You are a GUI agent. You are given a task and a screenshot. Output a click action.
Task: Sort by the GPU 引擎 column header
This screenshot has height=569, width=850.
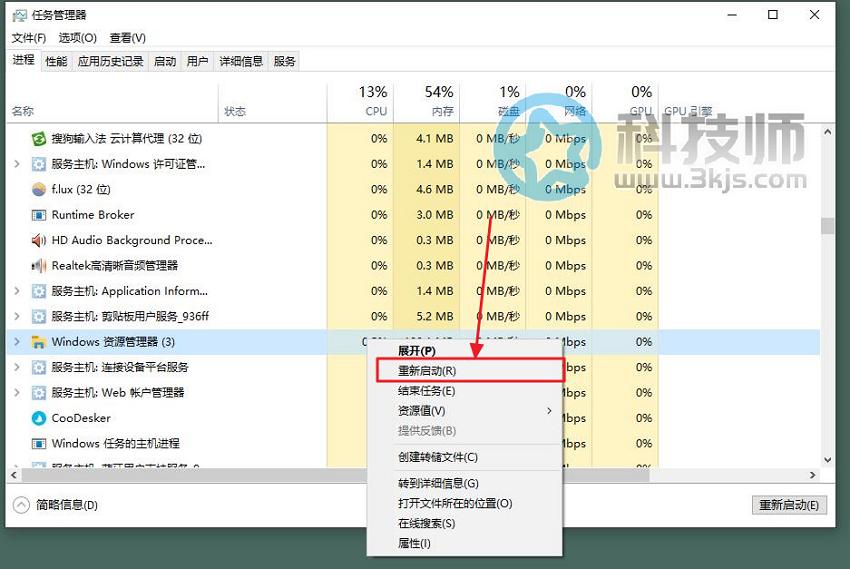pyautogui.click(x=688, y=111)
